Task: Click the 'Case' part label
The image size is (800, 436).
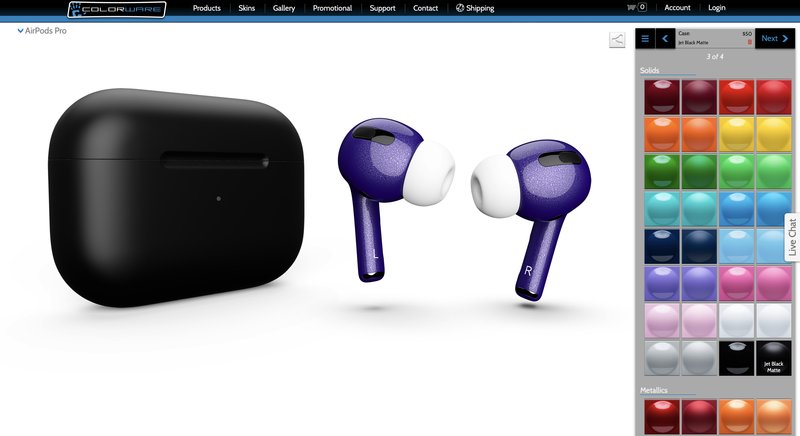Action: tap(684, 33)
